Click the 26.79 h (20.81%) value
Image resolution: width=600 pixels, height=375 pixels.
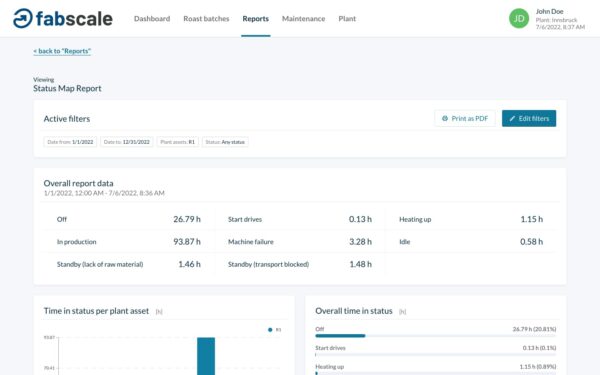[x=535, y=329]
